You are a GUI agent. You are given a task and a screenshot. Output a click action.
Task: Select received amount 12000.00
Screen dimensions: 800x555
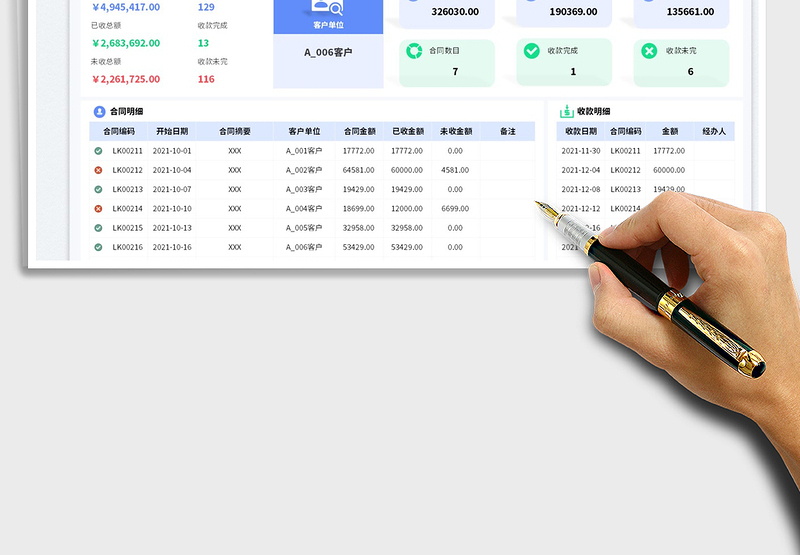click(x=407, y=209)
